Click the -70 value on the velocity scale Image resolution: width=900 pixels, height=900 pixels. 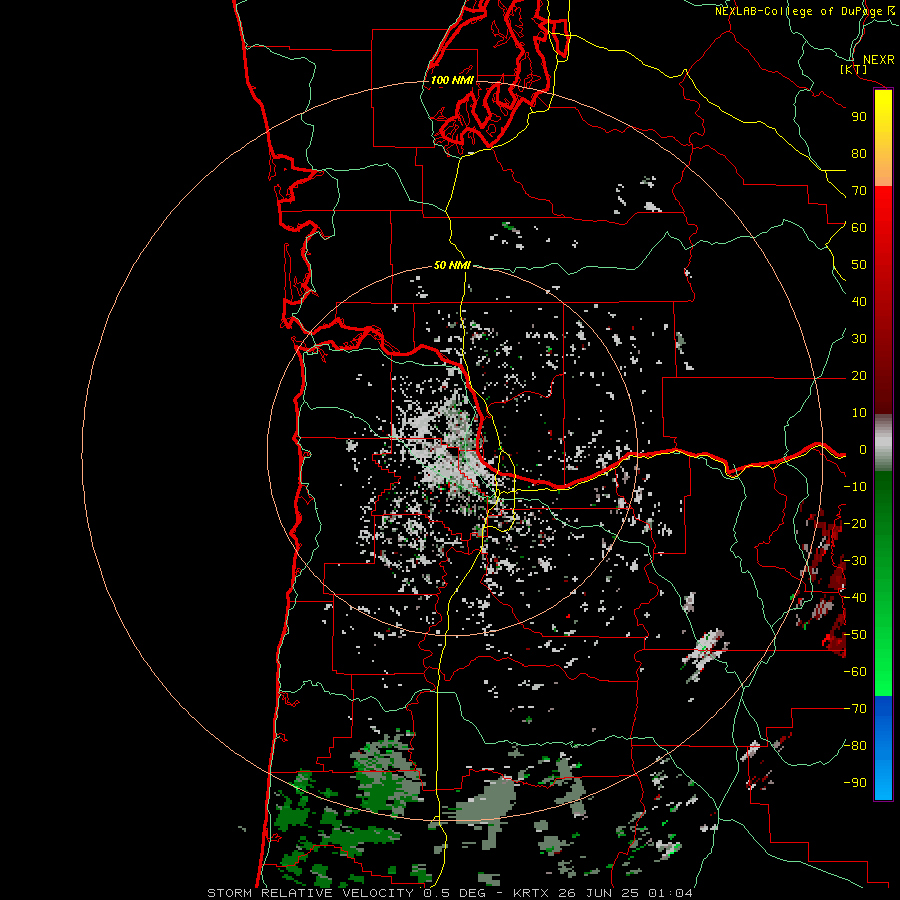855,709
